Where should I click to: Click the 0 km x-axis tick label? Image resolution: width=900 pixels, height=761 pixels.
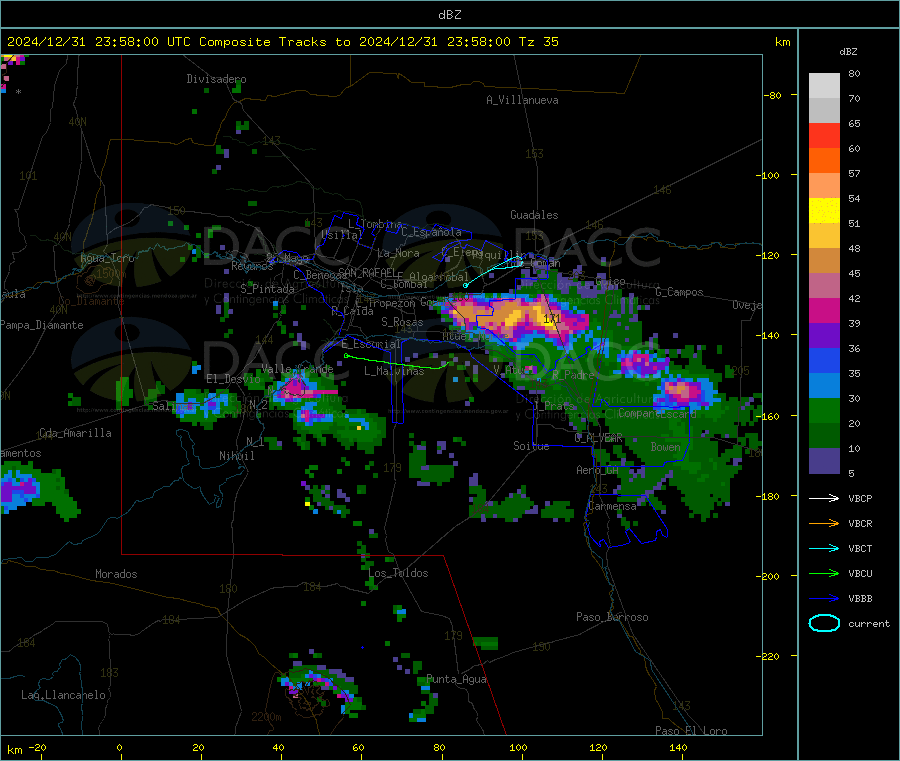tap(119, 747)
